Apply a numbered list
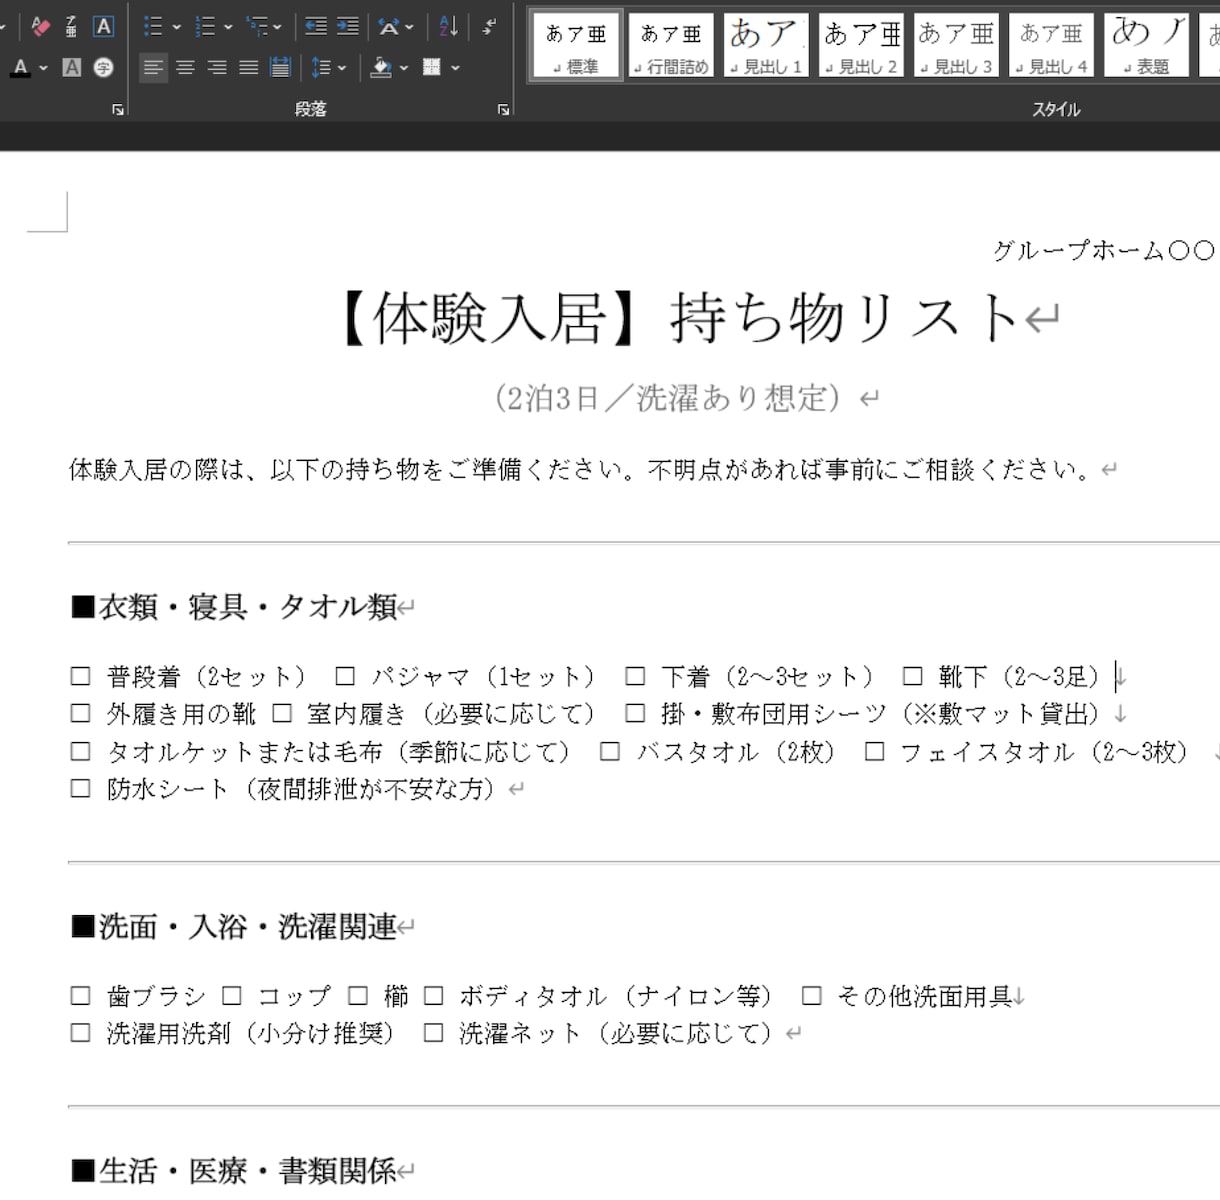Viewport: 1220px width, 1200px height. (205, 27)
